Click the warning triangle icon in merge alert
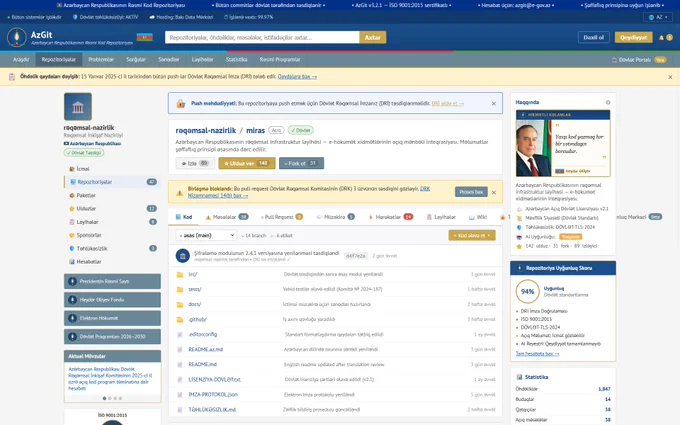The image size is (680, 425). coord(180,193)
